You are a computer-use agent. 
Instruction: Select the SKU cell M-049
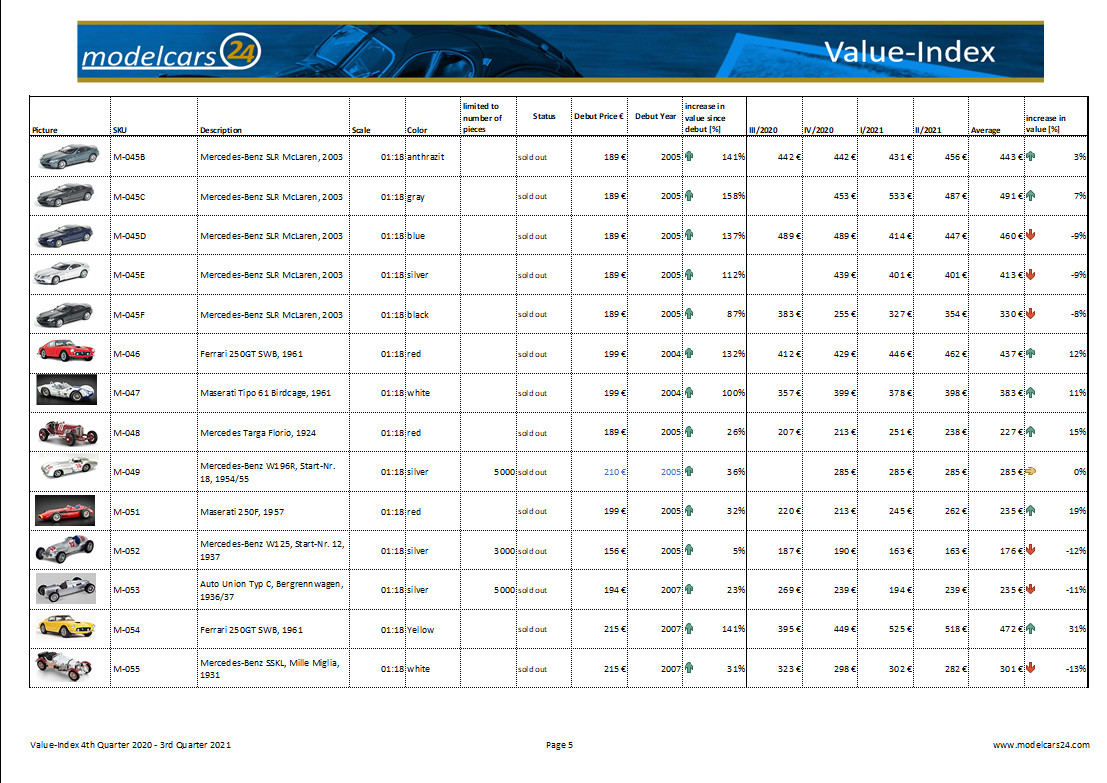126,472
